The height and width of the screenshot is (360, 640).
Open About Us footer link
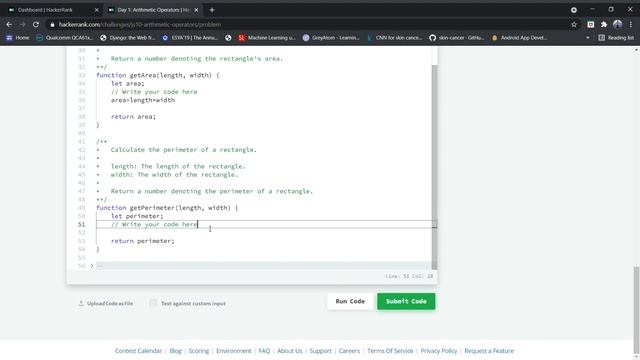pyautogui.click(x=290, y=351)
